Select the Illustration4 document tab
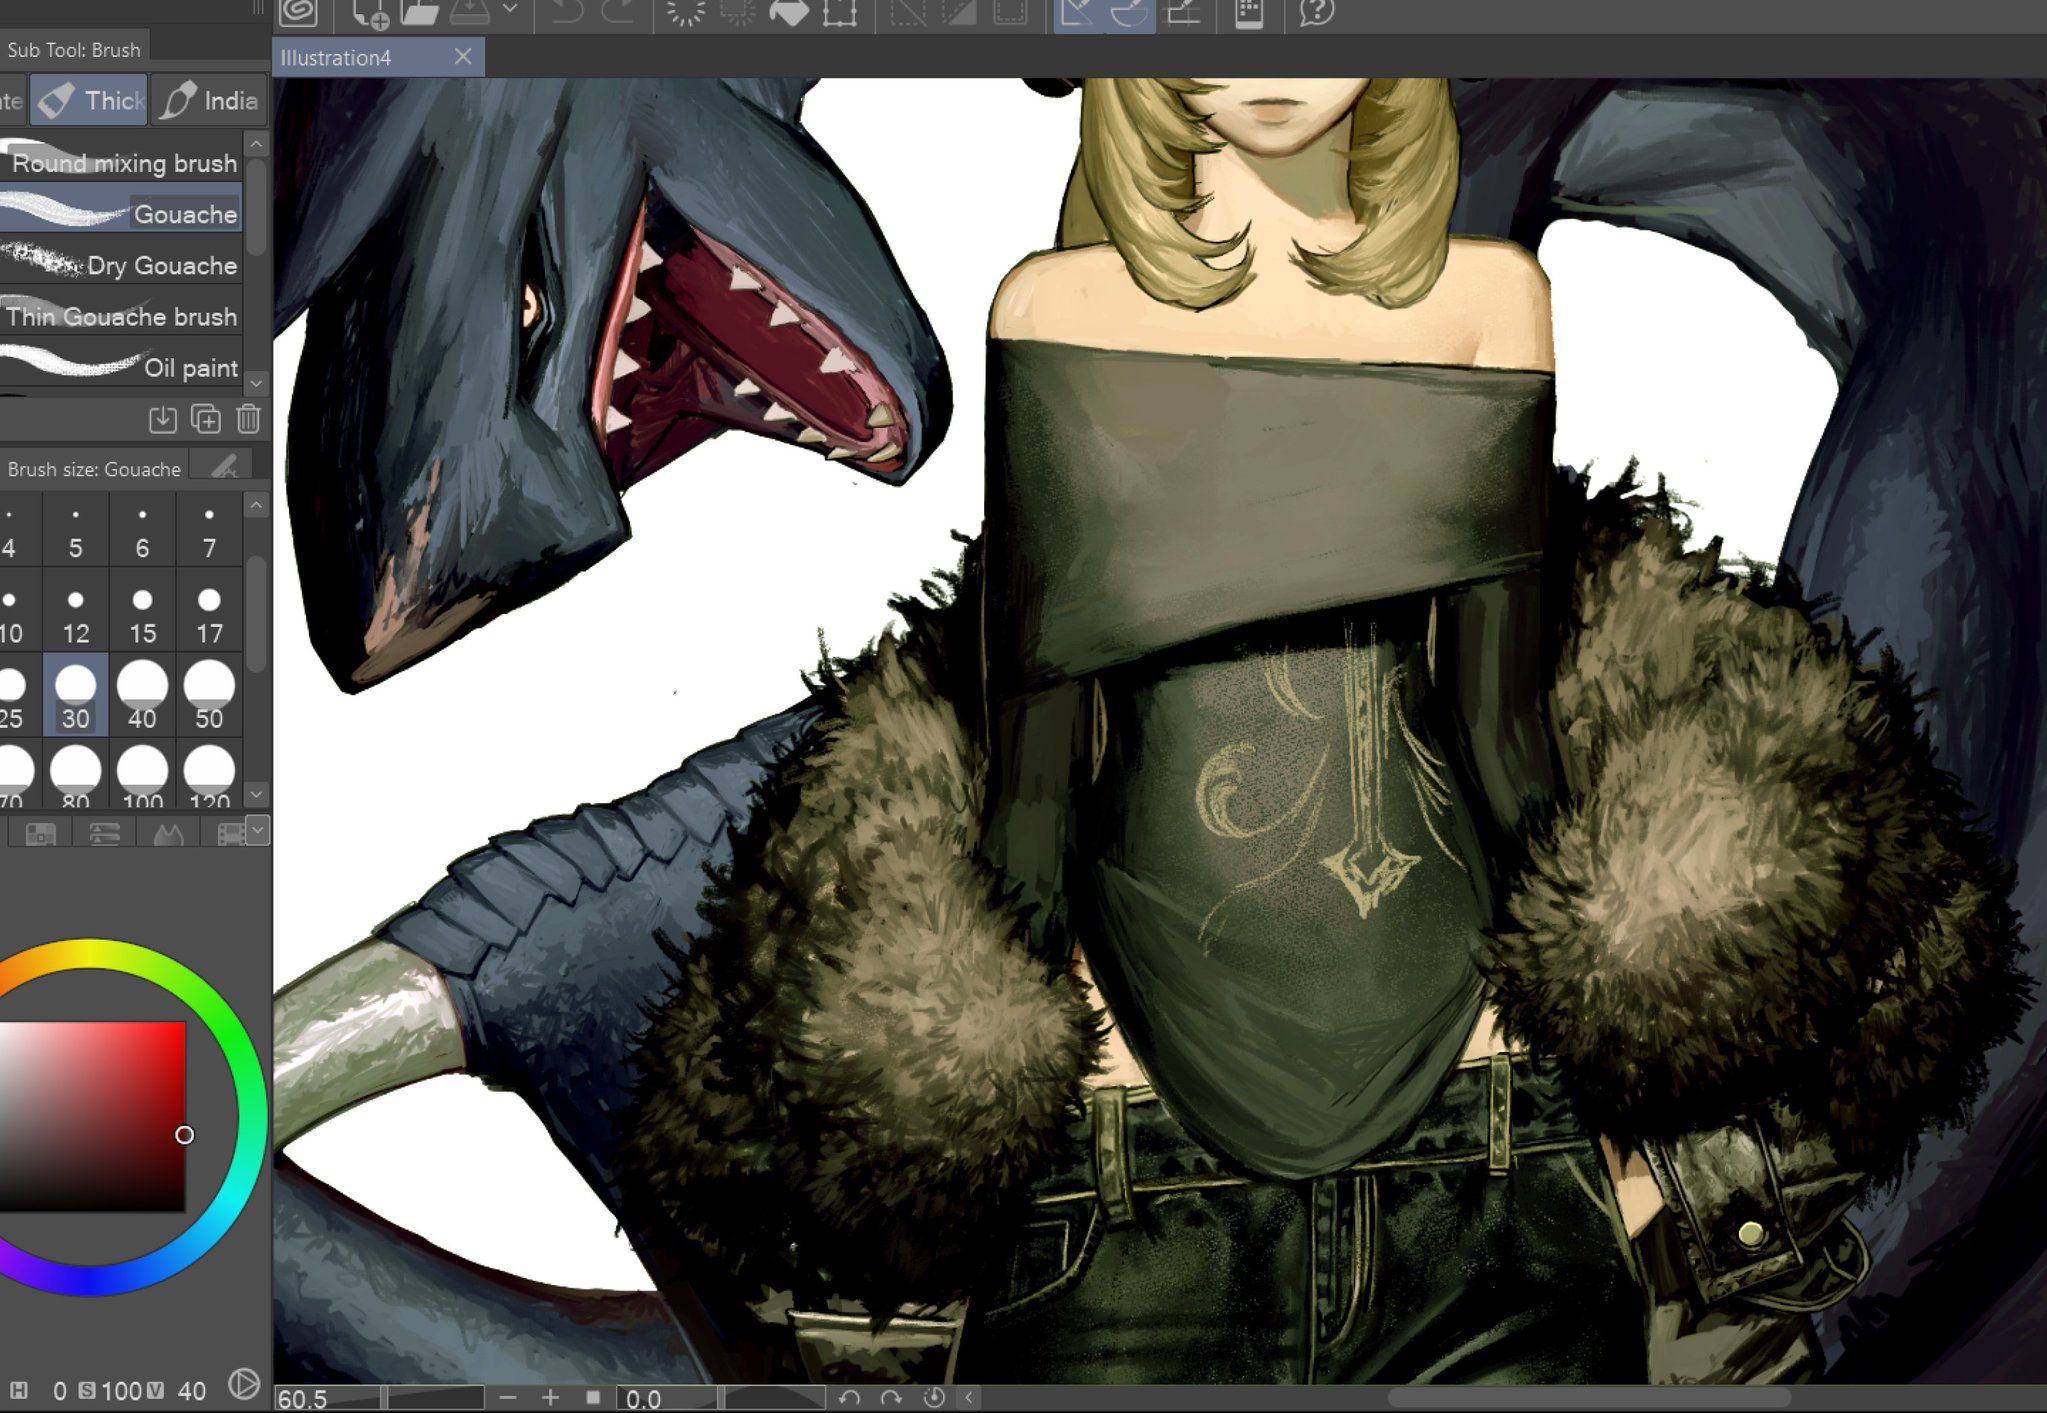Screen dimensions: 2047x1413 336,58
